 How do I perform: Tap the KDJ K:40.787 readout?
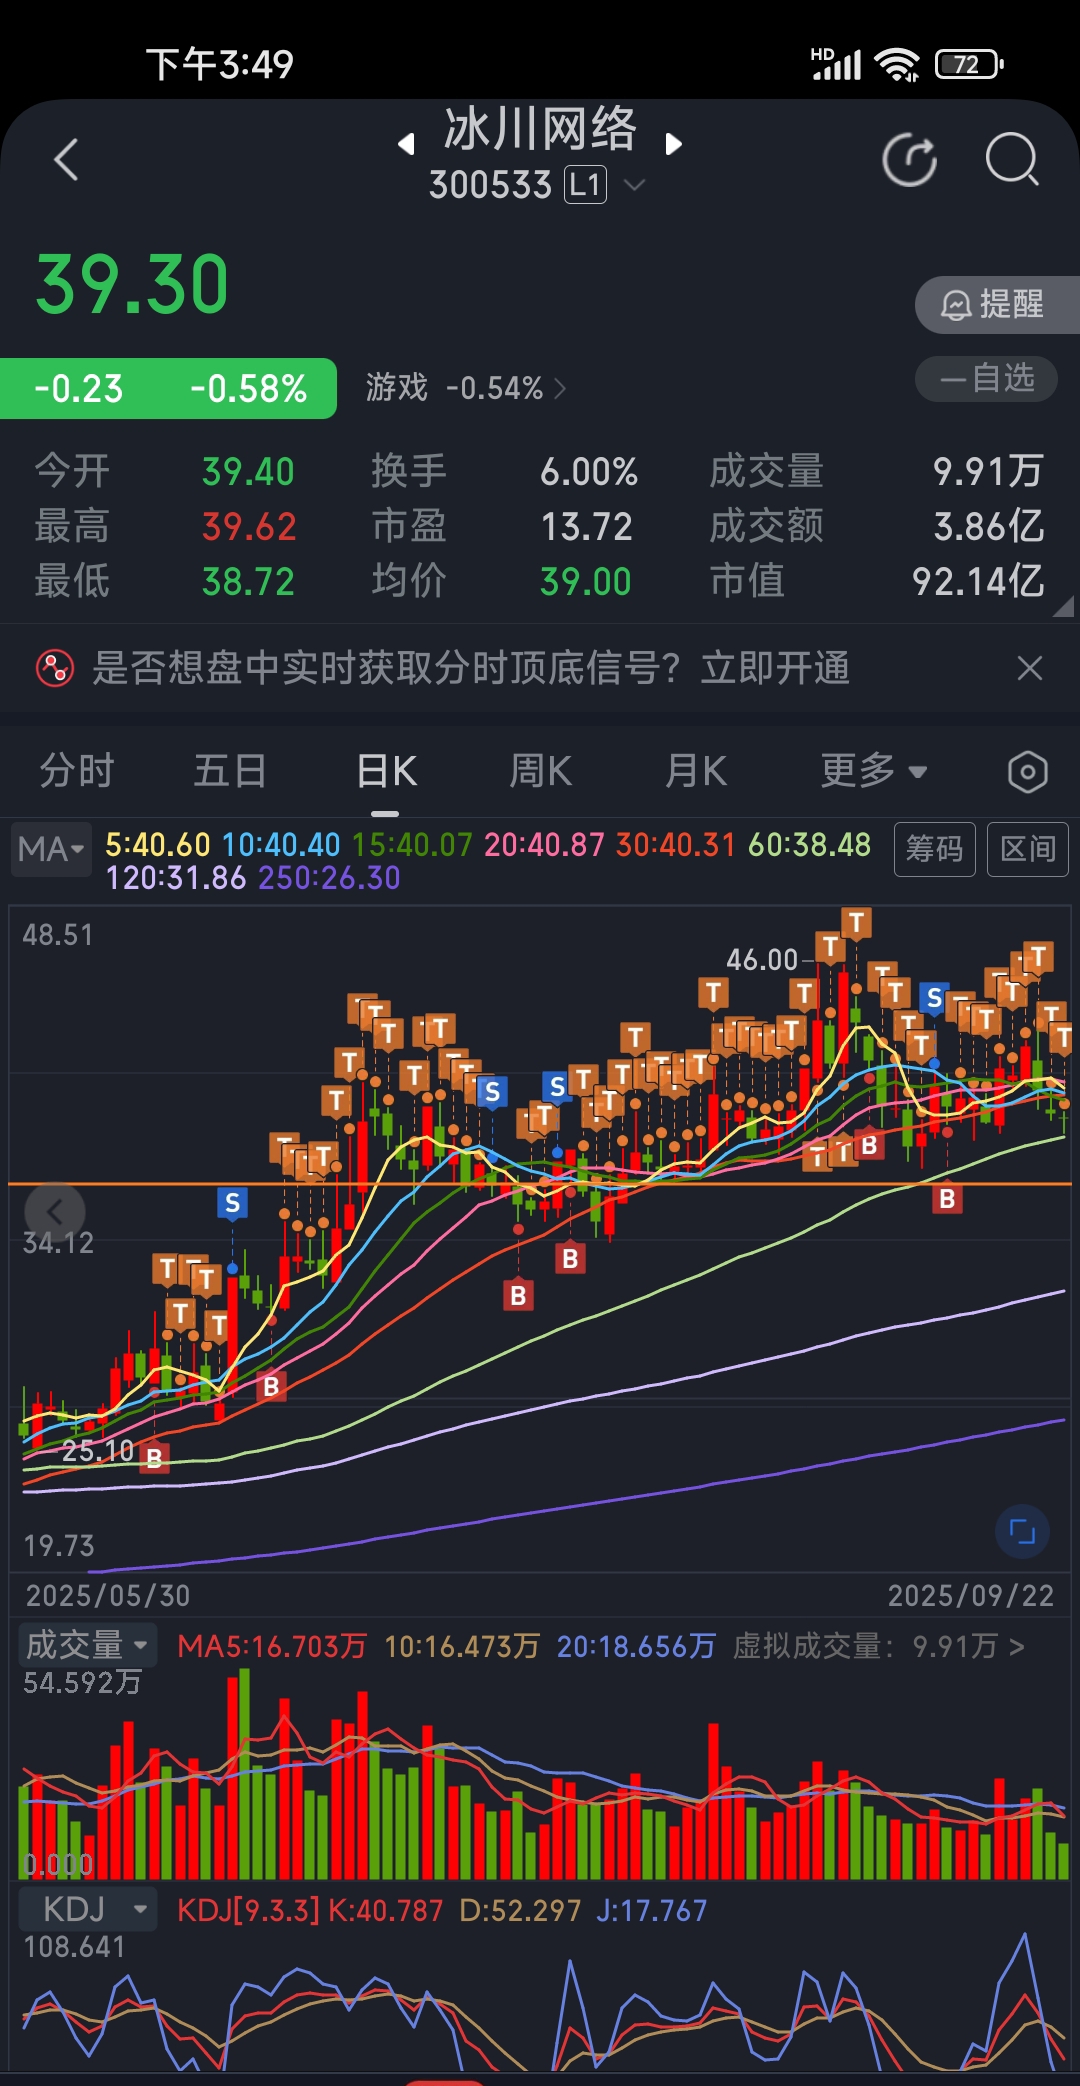[x=385, y=1910]
